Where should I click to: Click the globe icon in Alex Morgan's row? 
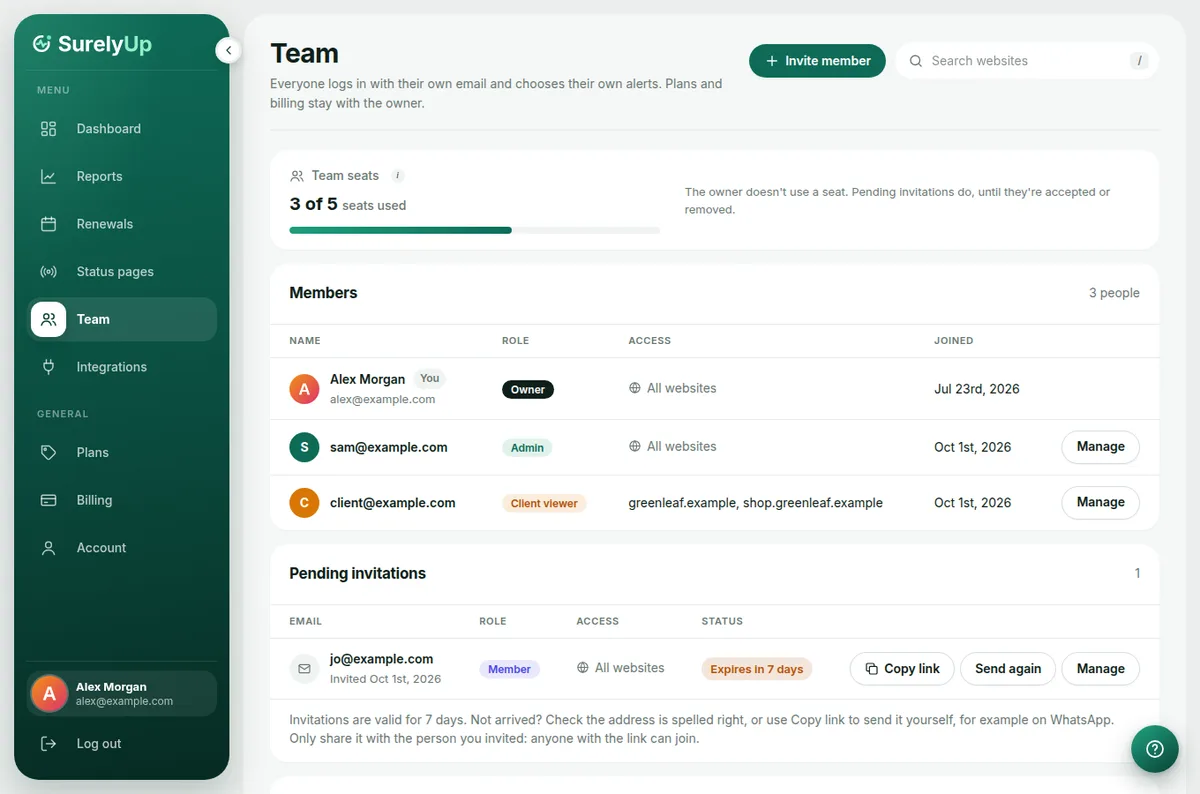(x=635, y=388)
